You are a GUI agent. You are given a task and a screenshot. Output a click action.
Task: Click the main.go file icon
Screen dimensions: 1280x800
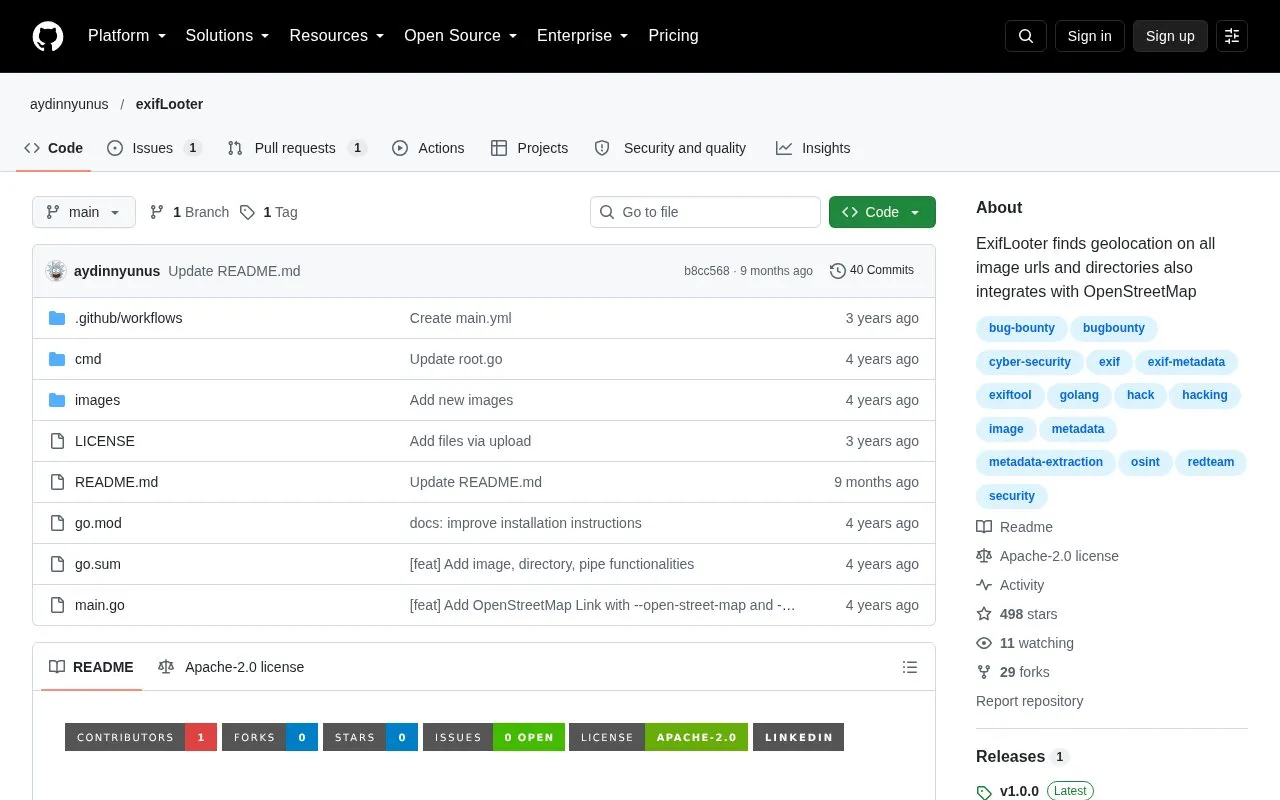(57, 605)
